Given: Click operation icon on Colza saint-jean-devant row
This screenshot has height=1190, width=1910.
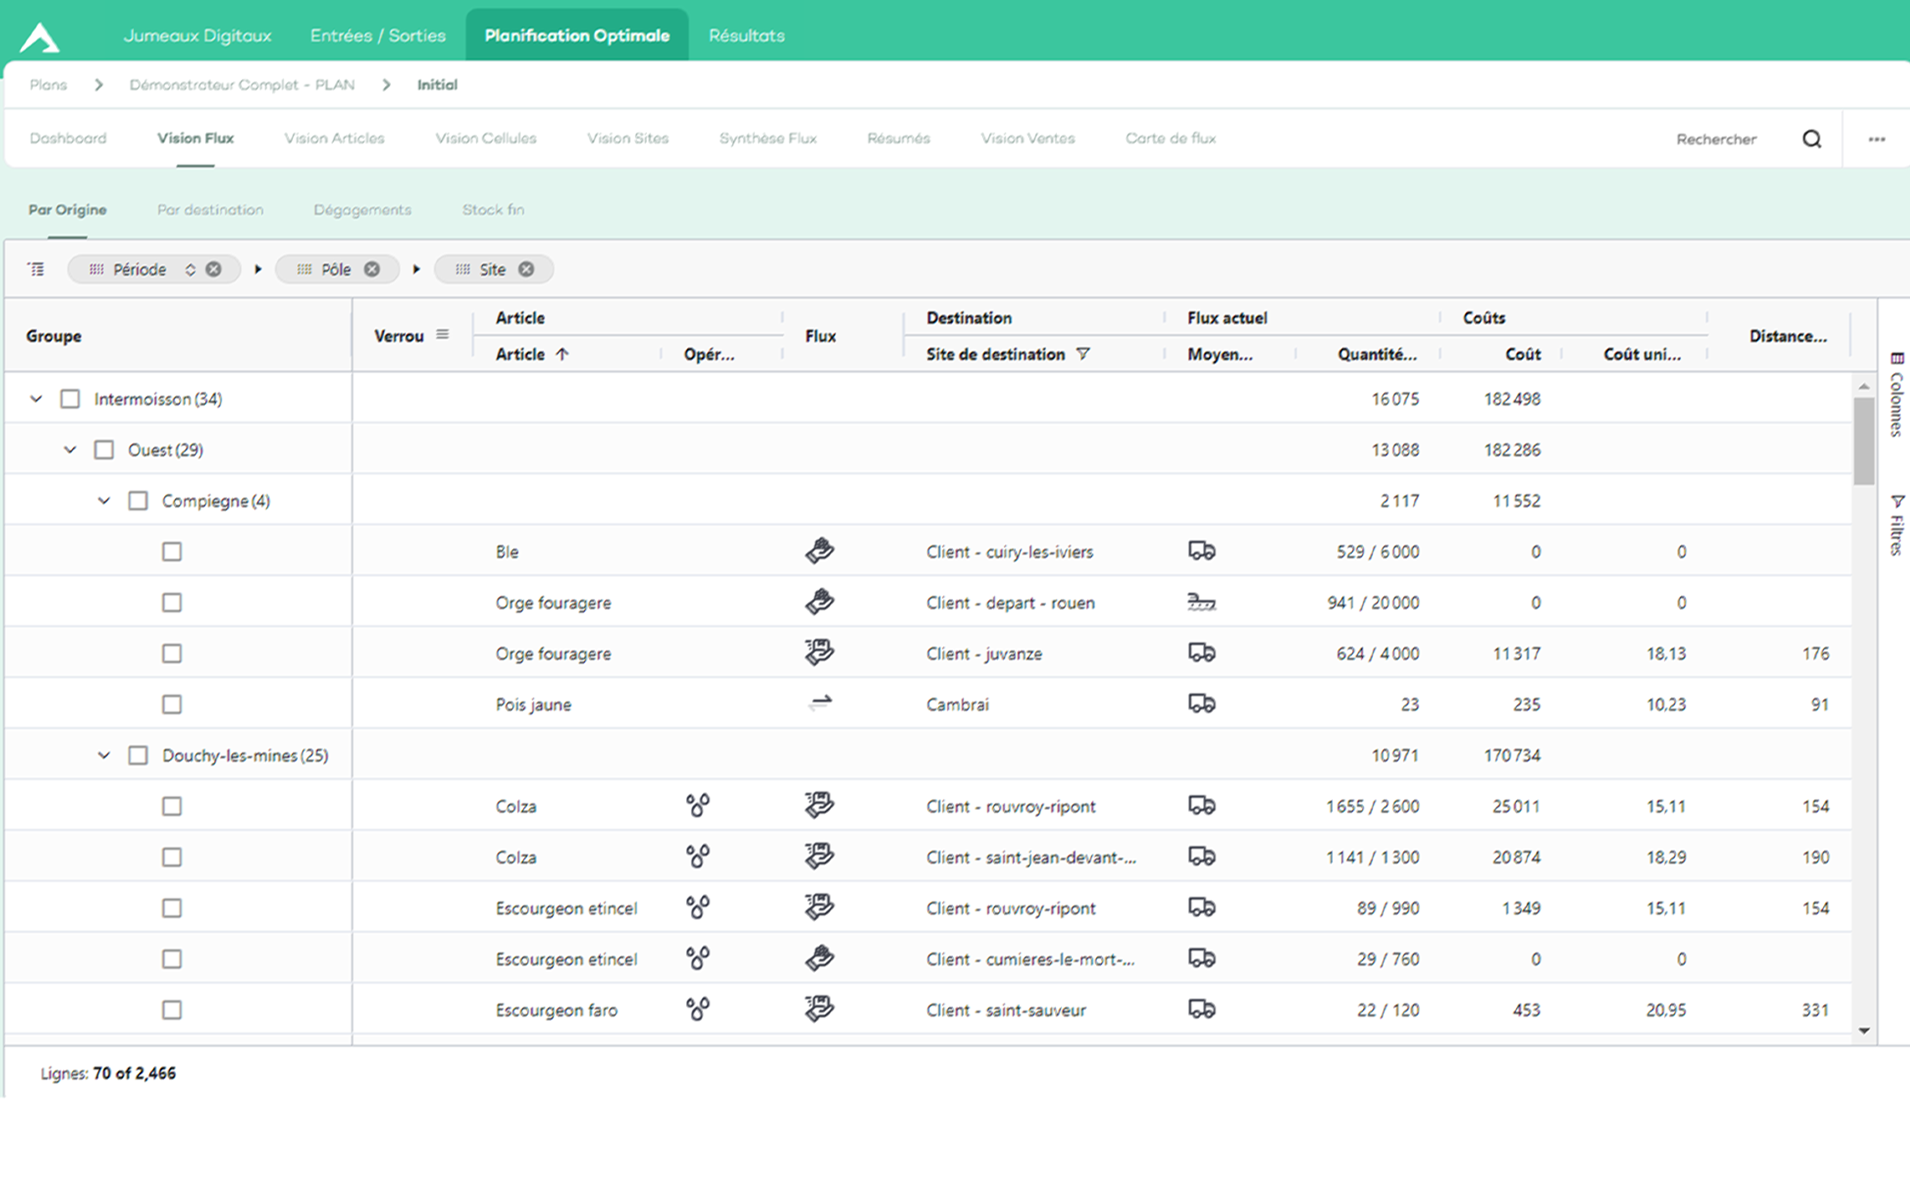Looking at the screenshot, I should [x=697, y=857].
